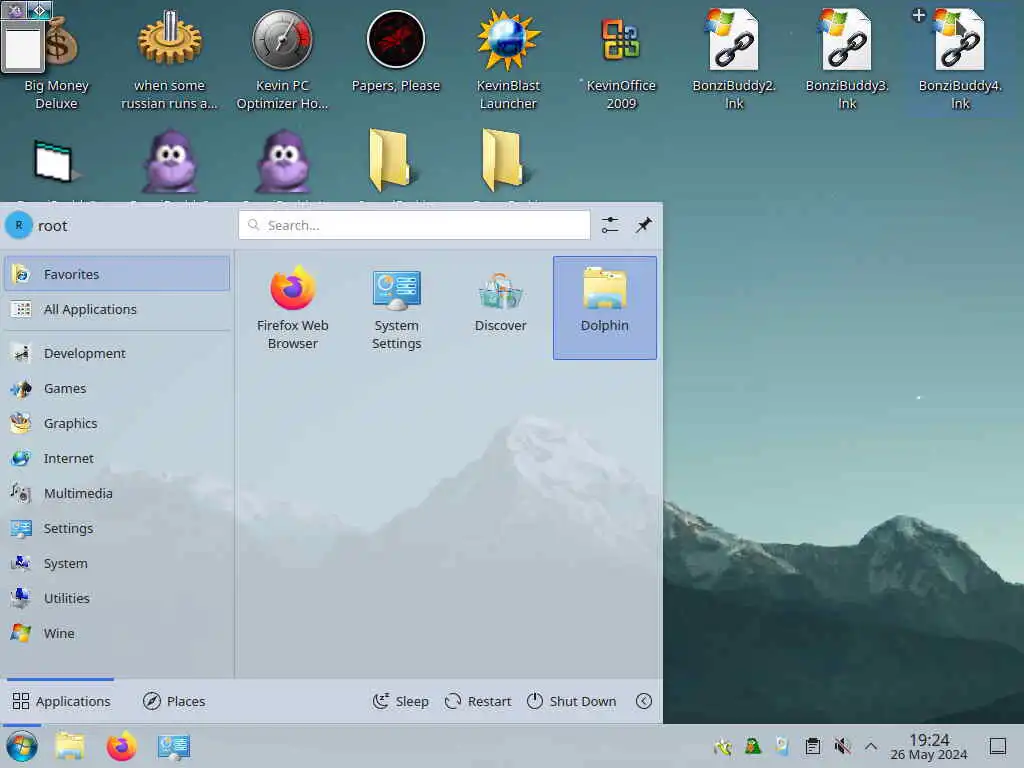Open the Graphics category

[x=117, y=423]
